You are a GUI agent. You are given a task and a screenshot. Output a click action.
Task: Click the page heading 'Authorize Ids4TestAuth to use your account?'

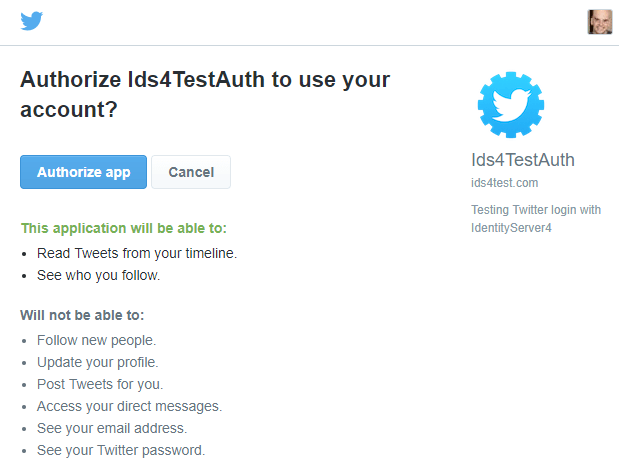point(205,94)
